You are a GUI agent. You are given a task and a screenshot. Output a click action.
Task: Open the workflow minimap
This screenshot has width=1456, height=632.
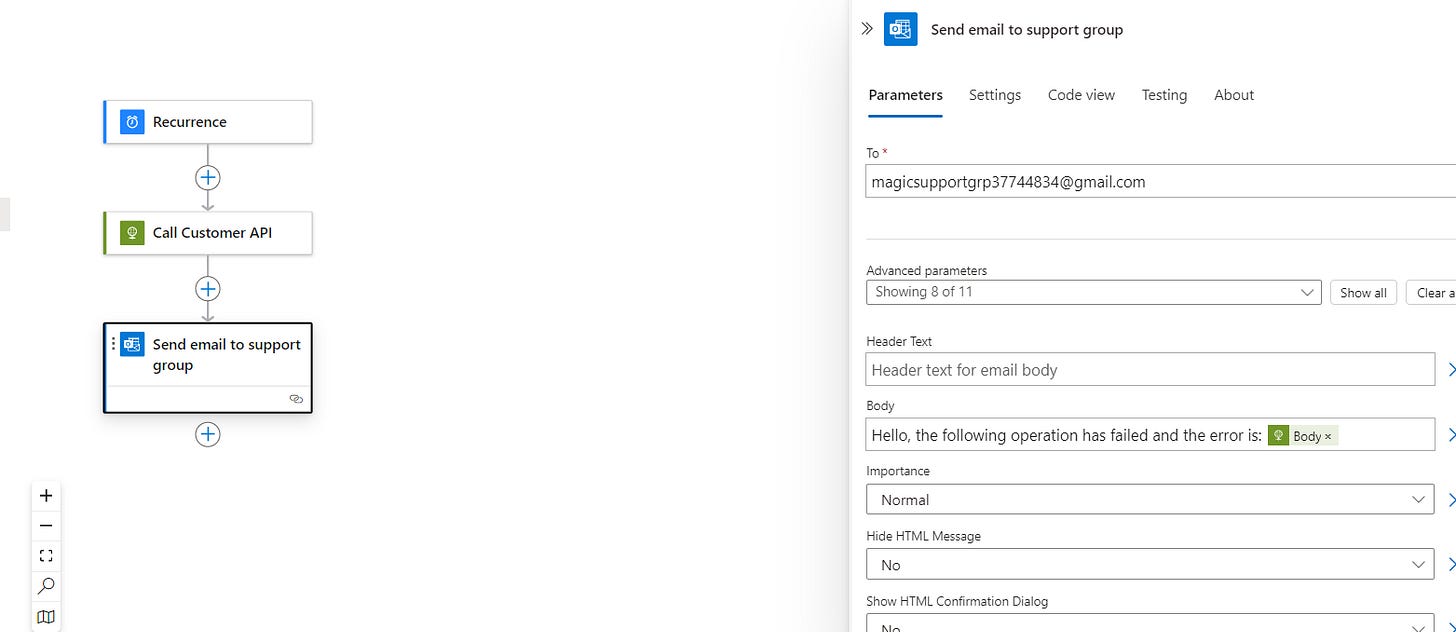(x=46, y=616)
